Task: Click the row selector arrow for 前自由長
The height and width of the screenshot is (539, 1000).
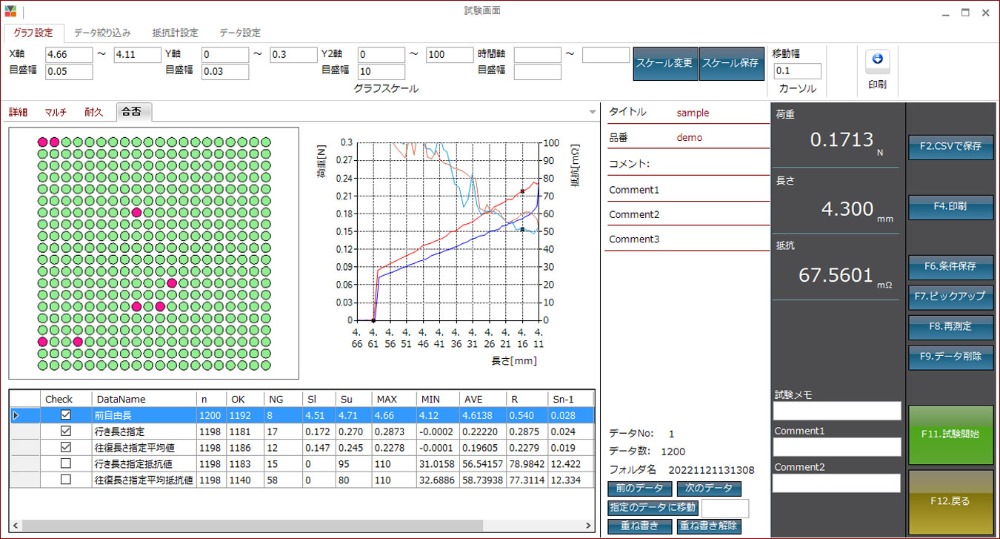Action: pos(15,415)
